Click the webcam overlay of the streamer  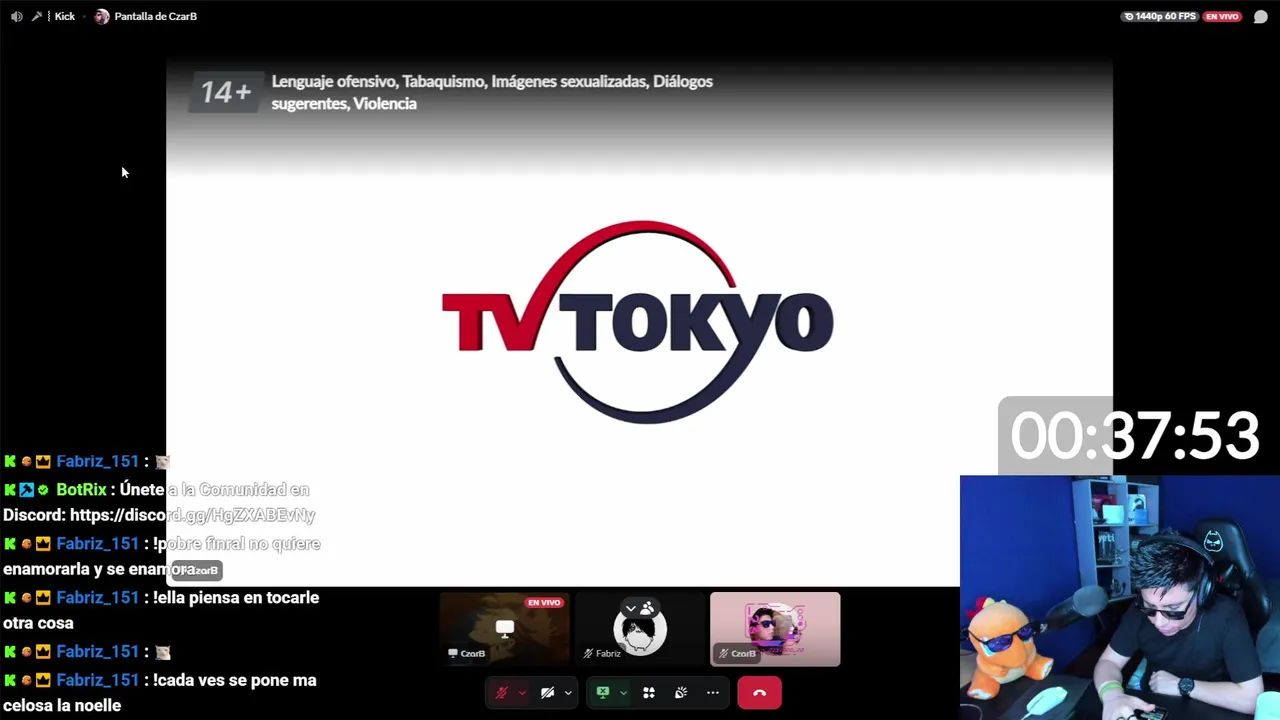click(1120, 598)
